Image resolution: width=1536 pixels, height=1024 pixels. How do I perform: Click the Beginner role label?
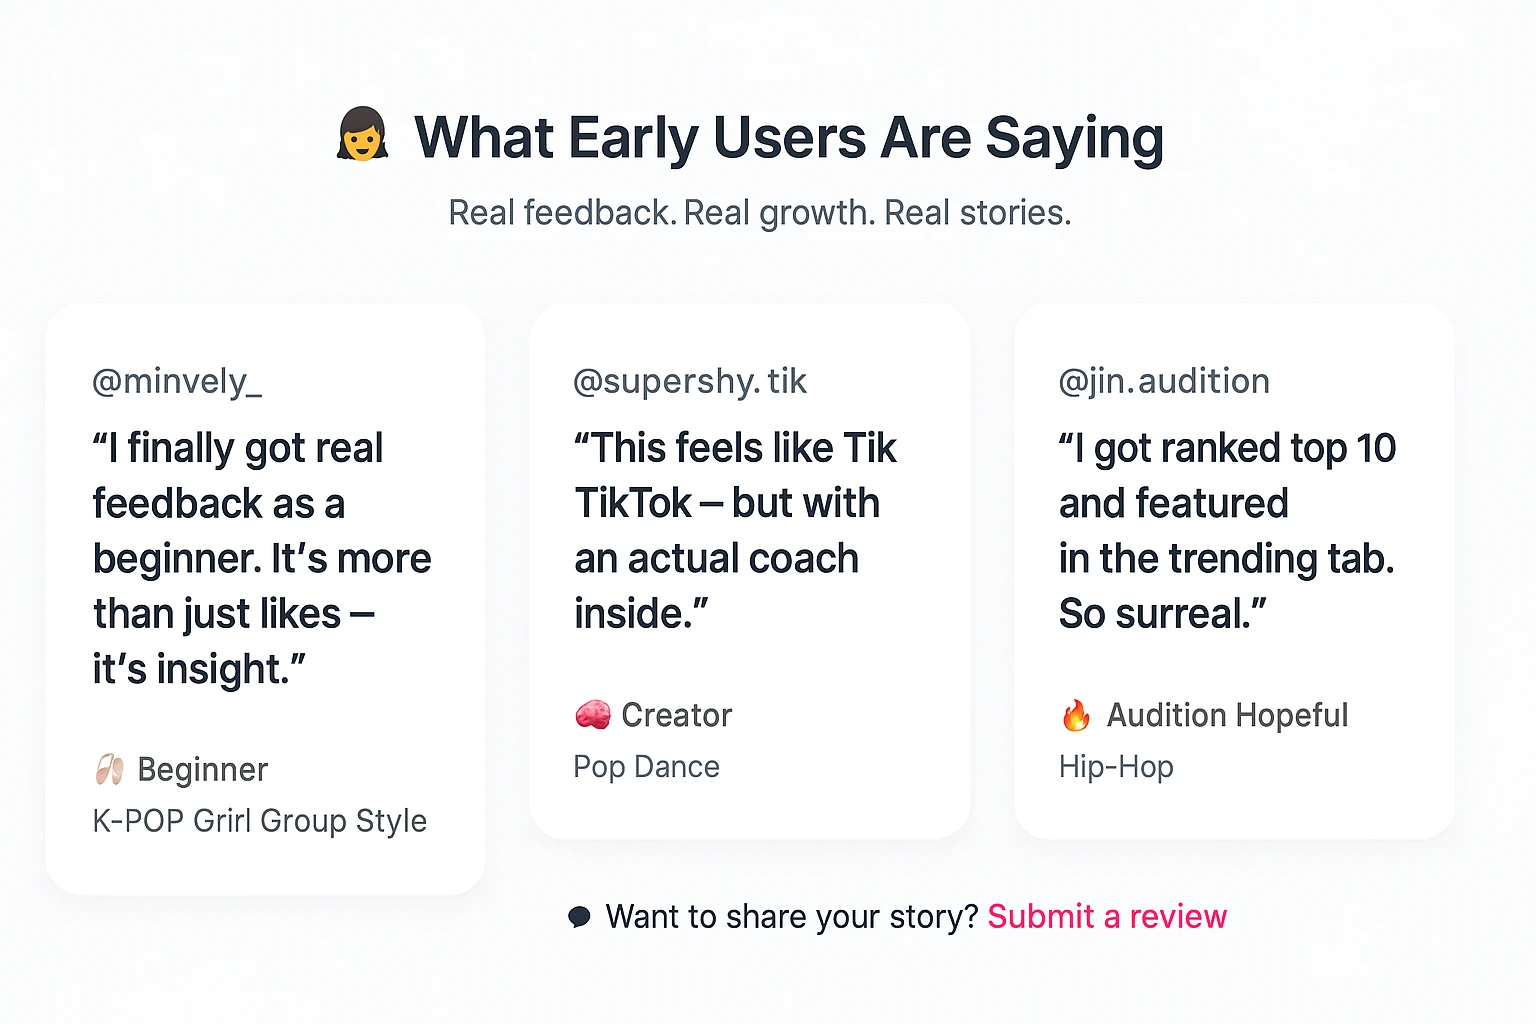tap(203, 770)
